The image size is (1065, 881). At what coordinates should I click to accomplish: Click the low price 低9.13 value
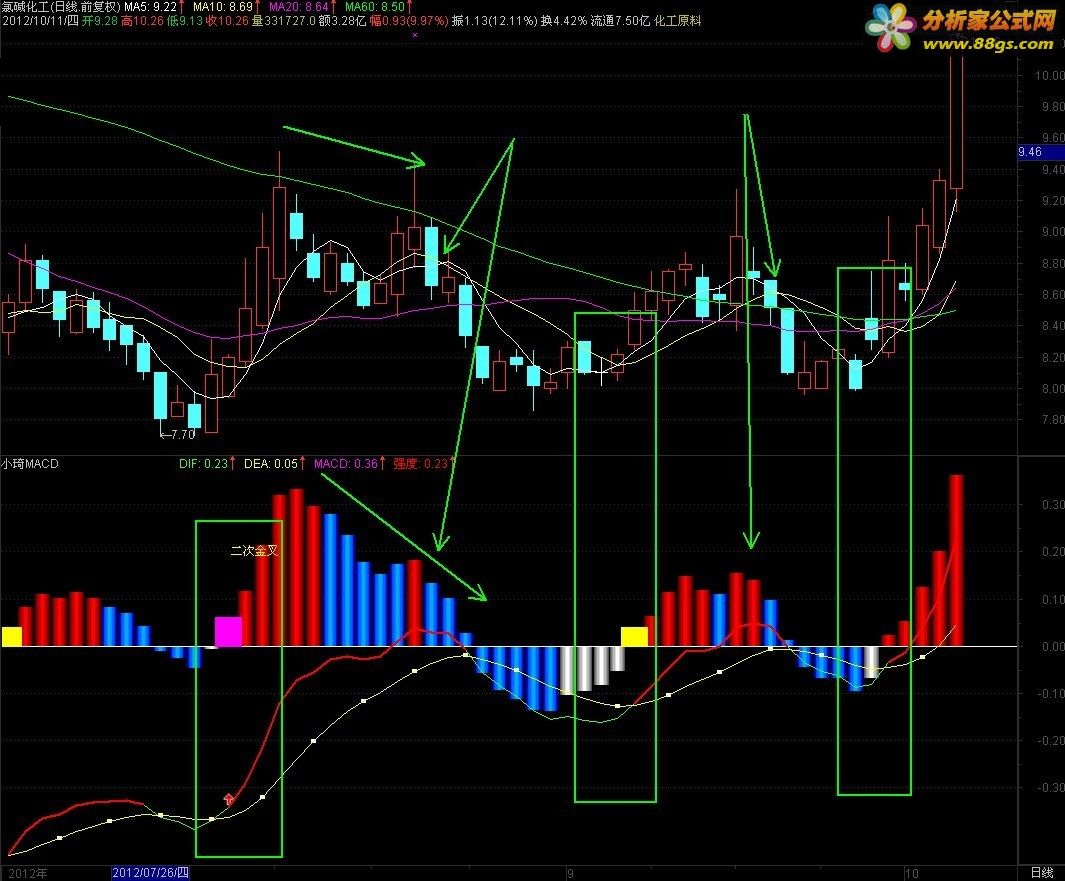(185, 21)
